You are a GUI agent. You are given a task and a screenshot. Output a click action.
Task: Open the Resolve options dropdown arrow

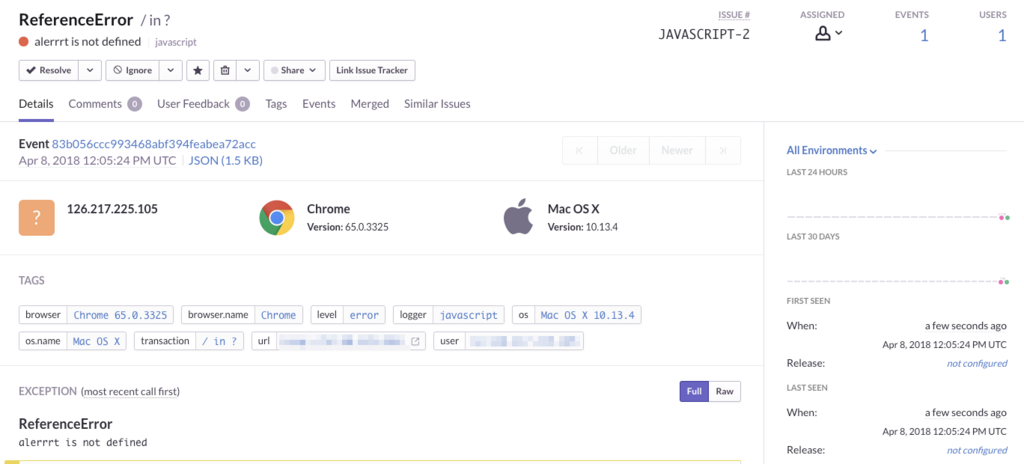(90, 71)
